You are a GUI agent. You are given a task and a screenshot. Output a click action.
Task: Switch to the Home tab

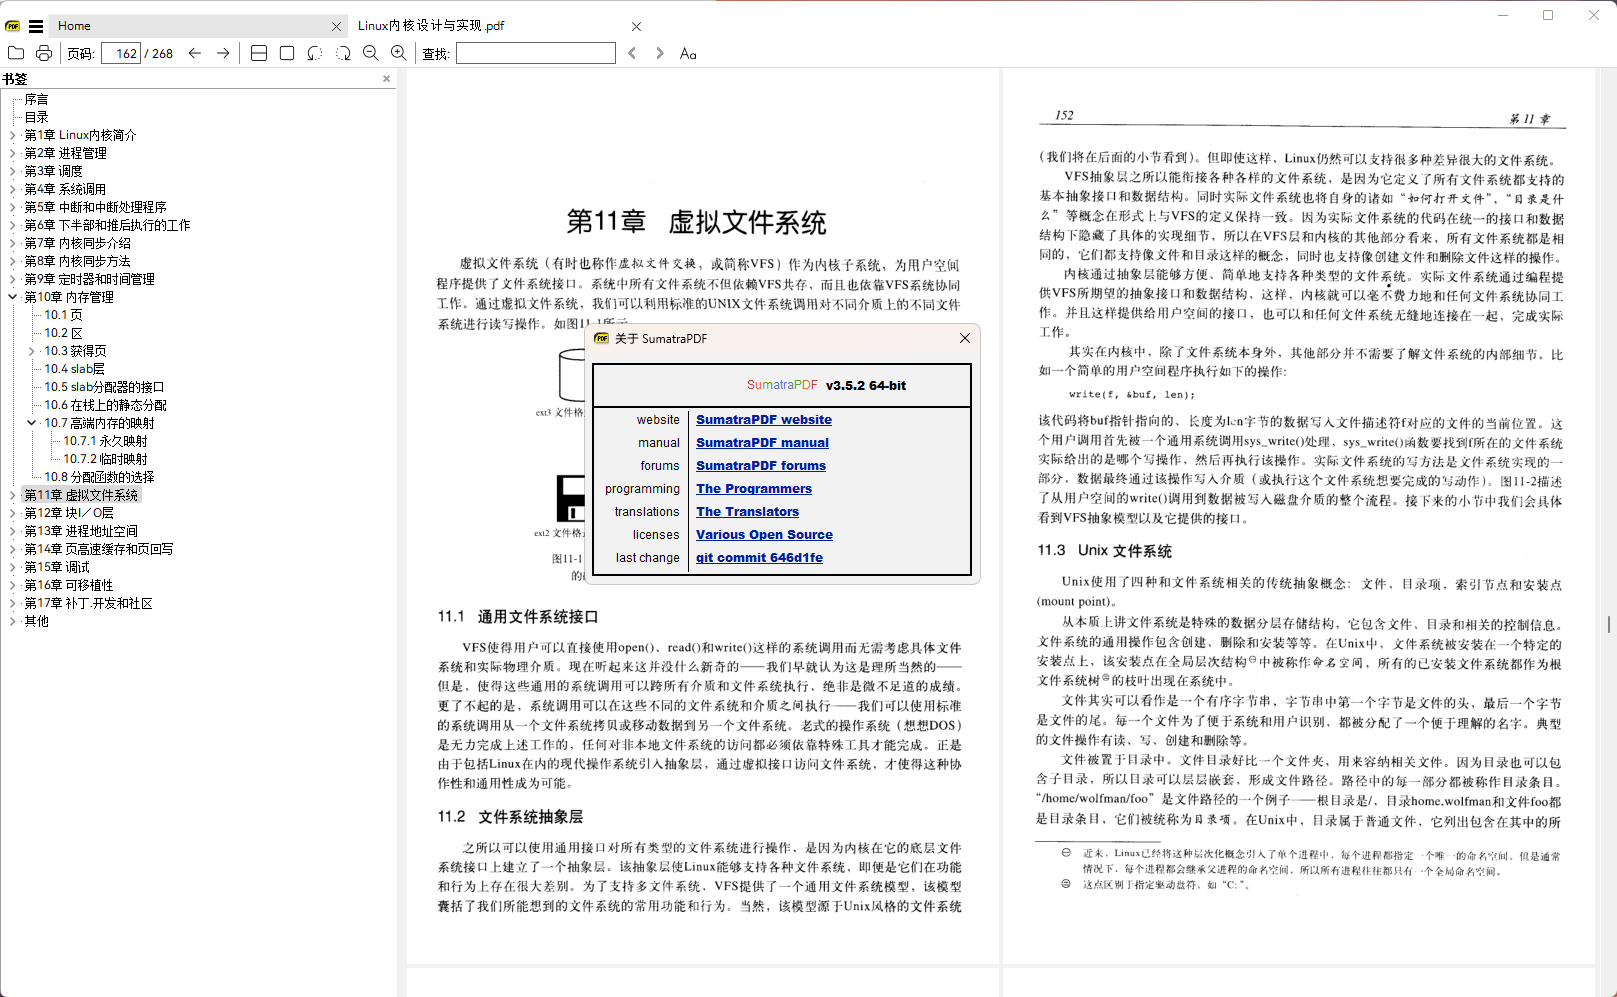[73, 25]
